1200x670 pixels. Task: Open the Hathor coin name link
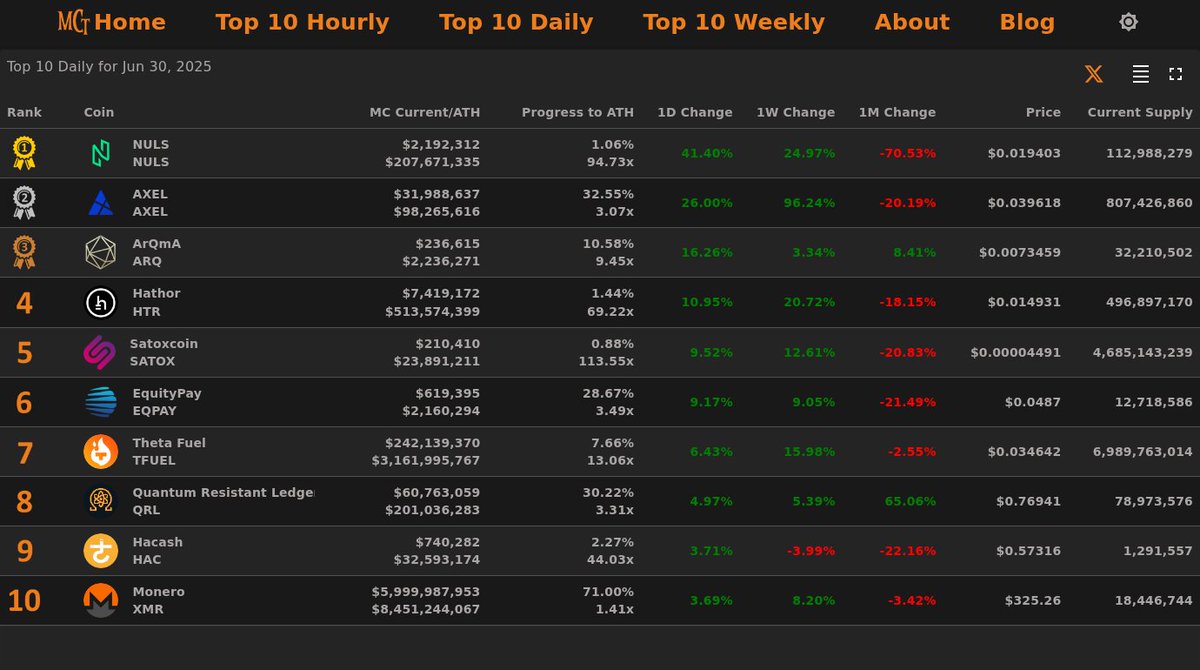point(156,294)
